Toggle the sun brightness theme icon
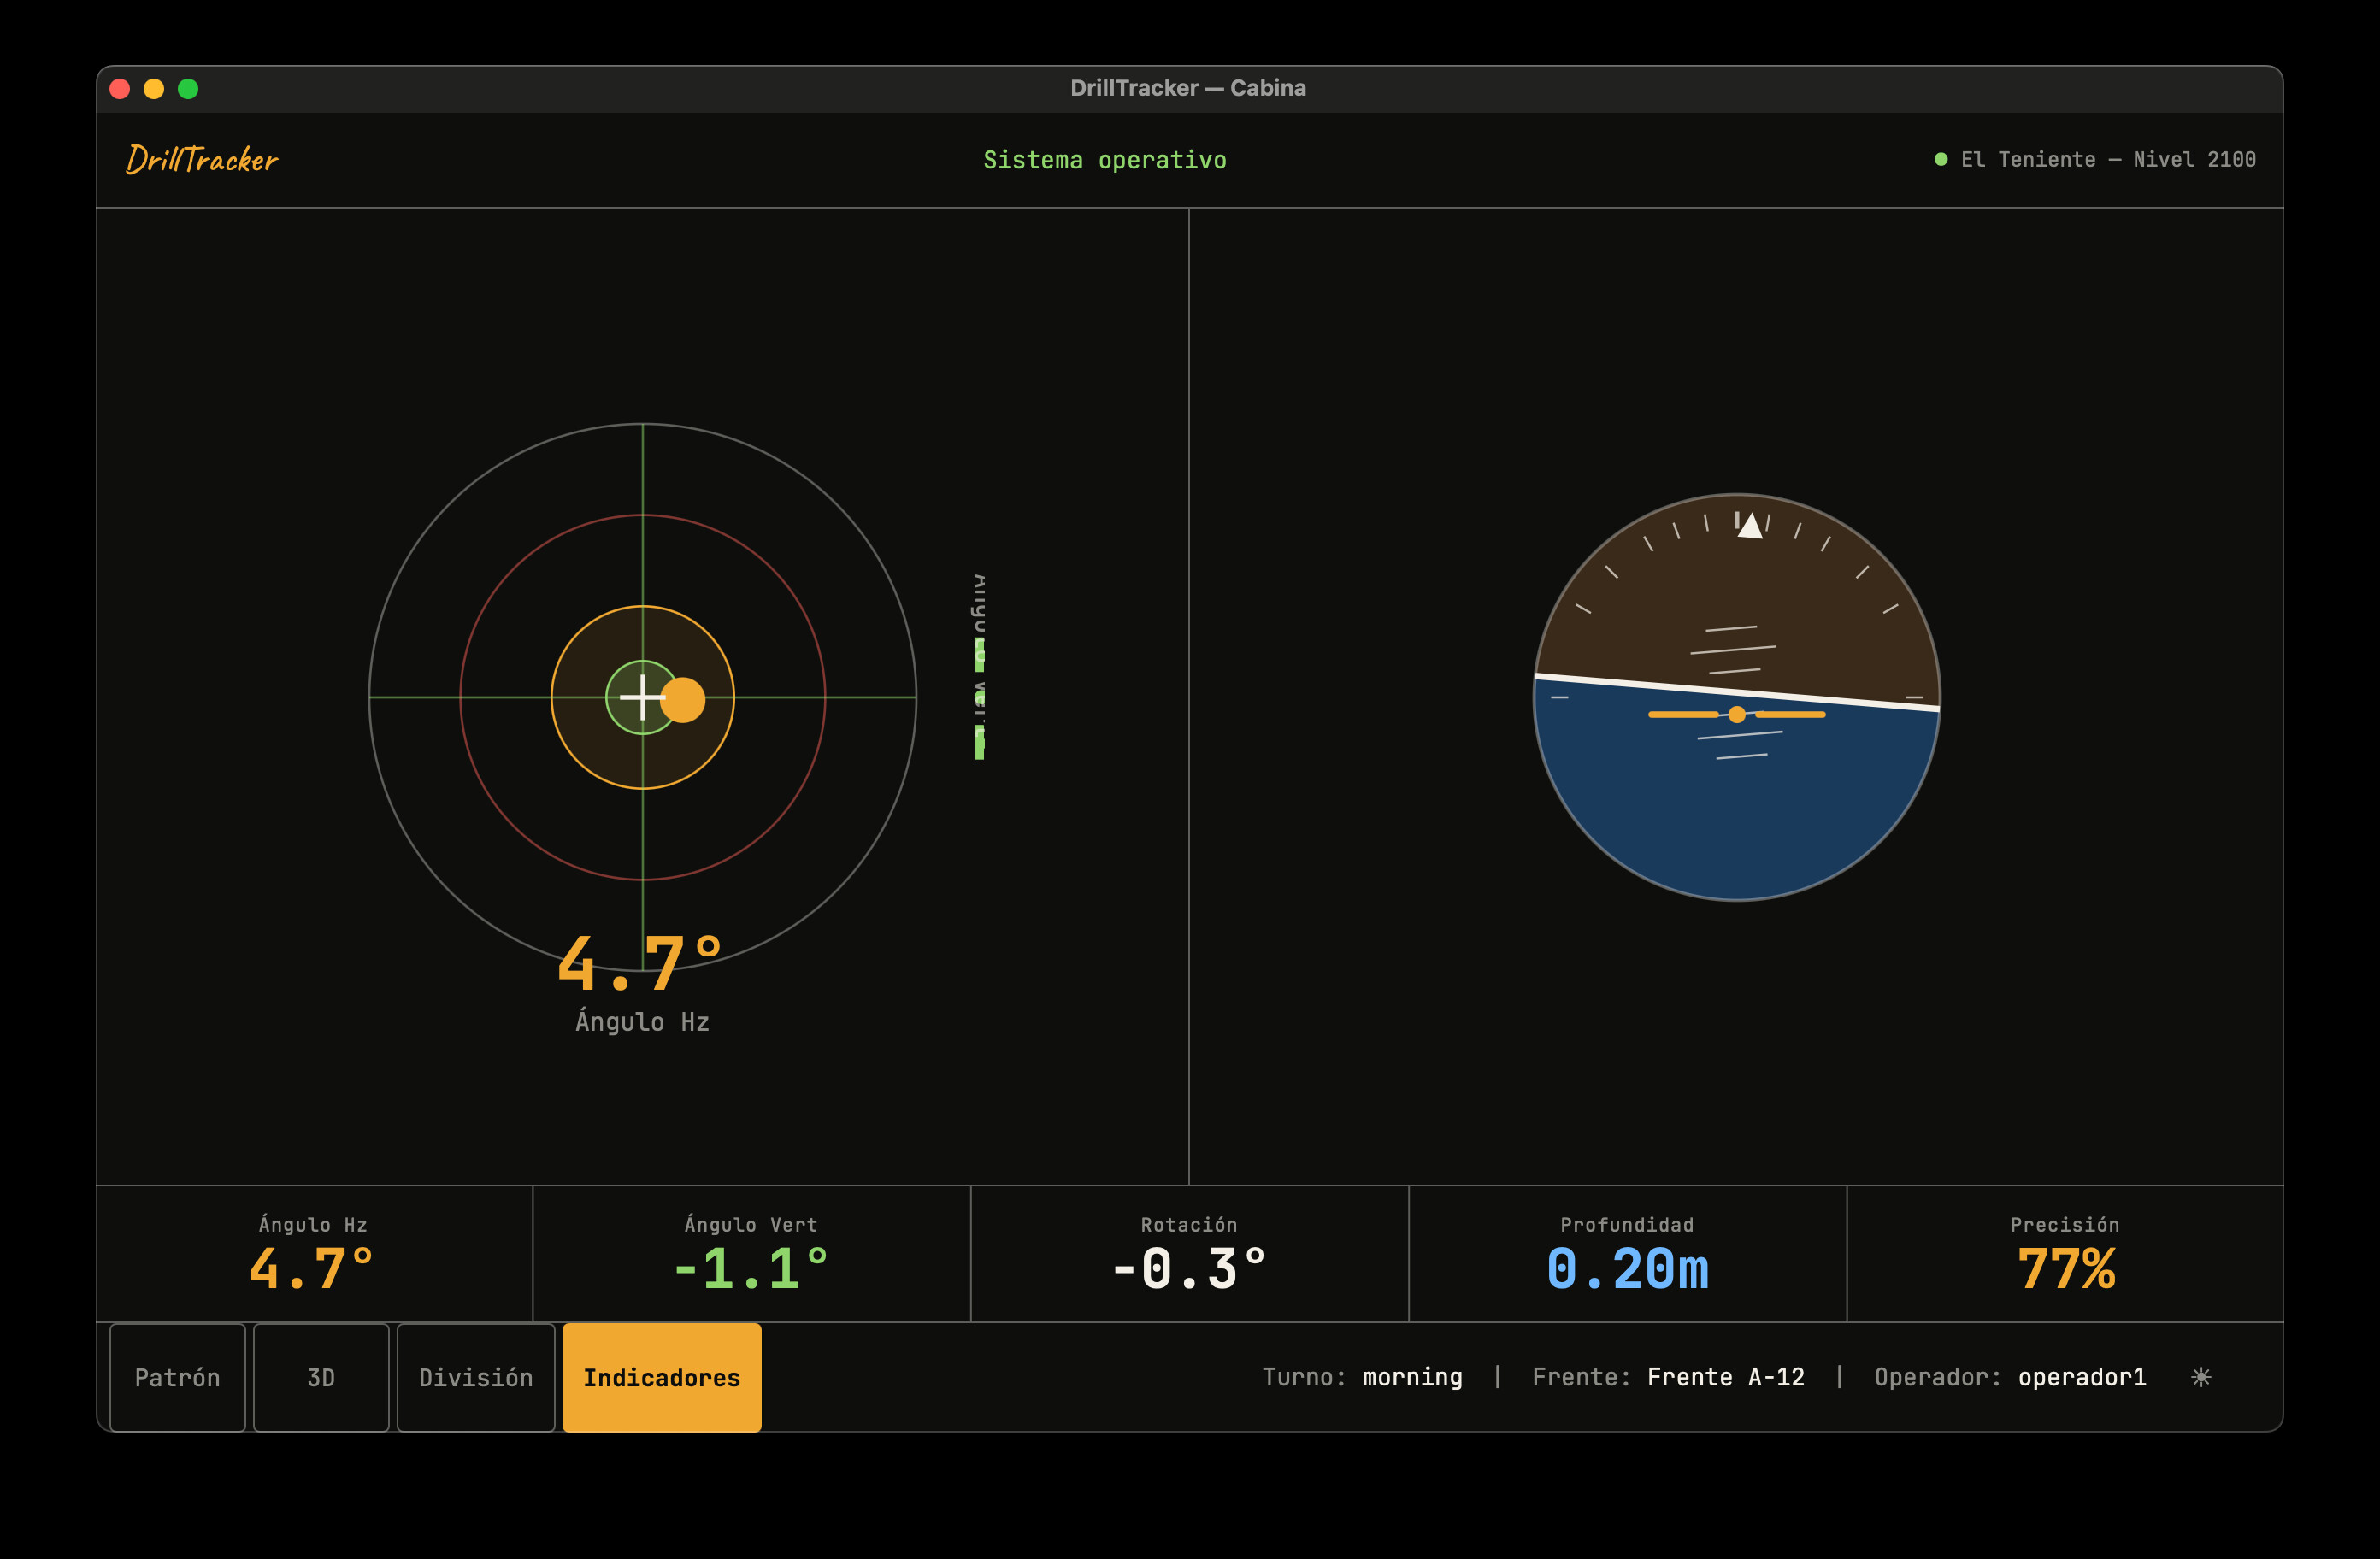This screenshot has height=1559, width=2380. (x=2200, y=1377)
